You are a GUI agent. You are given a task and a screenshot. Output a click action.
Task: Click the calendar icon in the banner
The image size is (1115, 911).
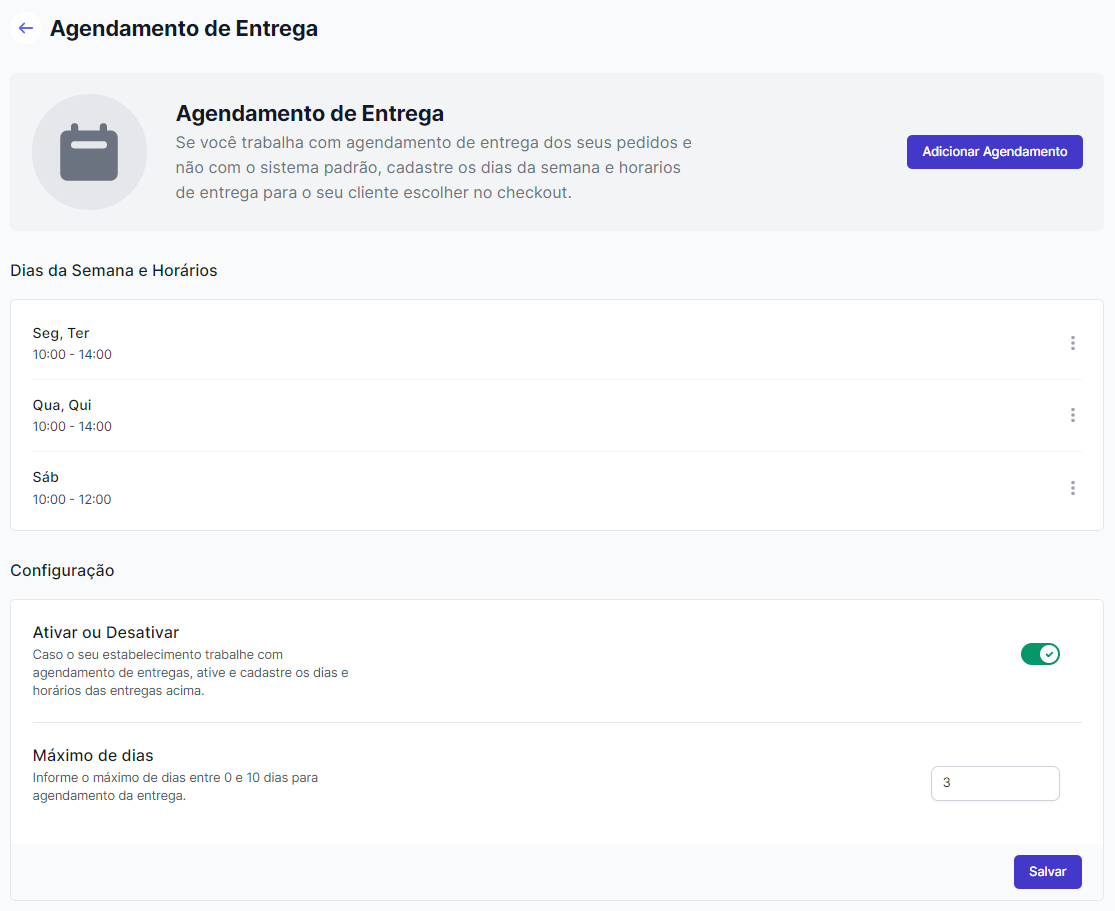coord(89,152)
